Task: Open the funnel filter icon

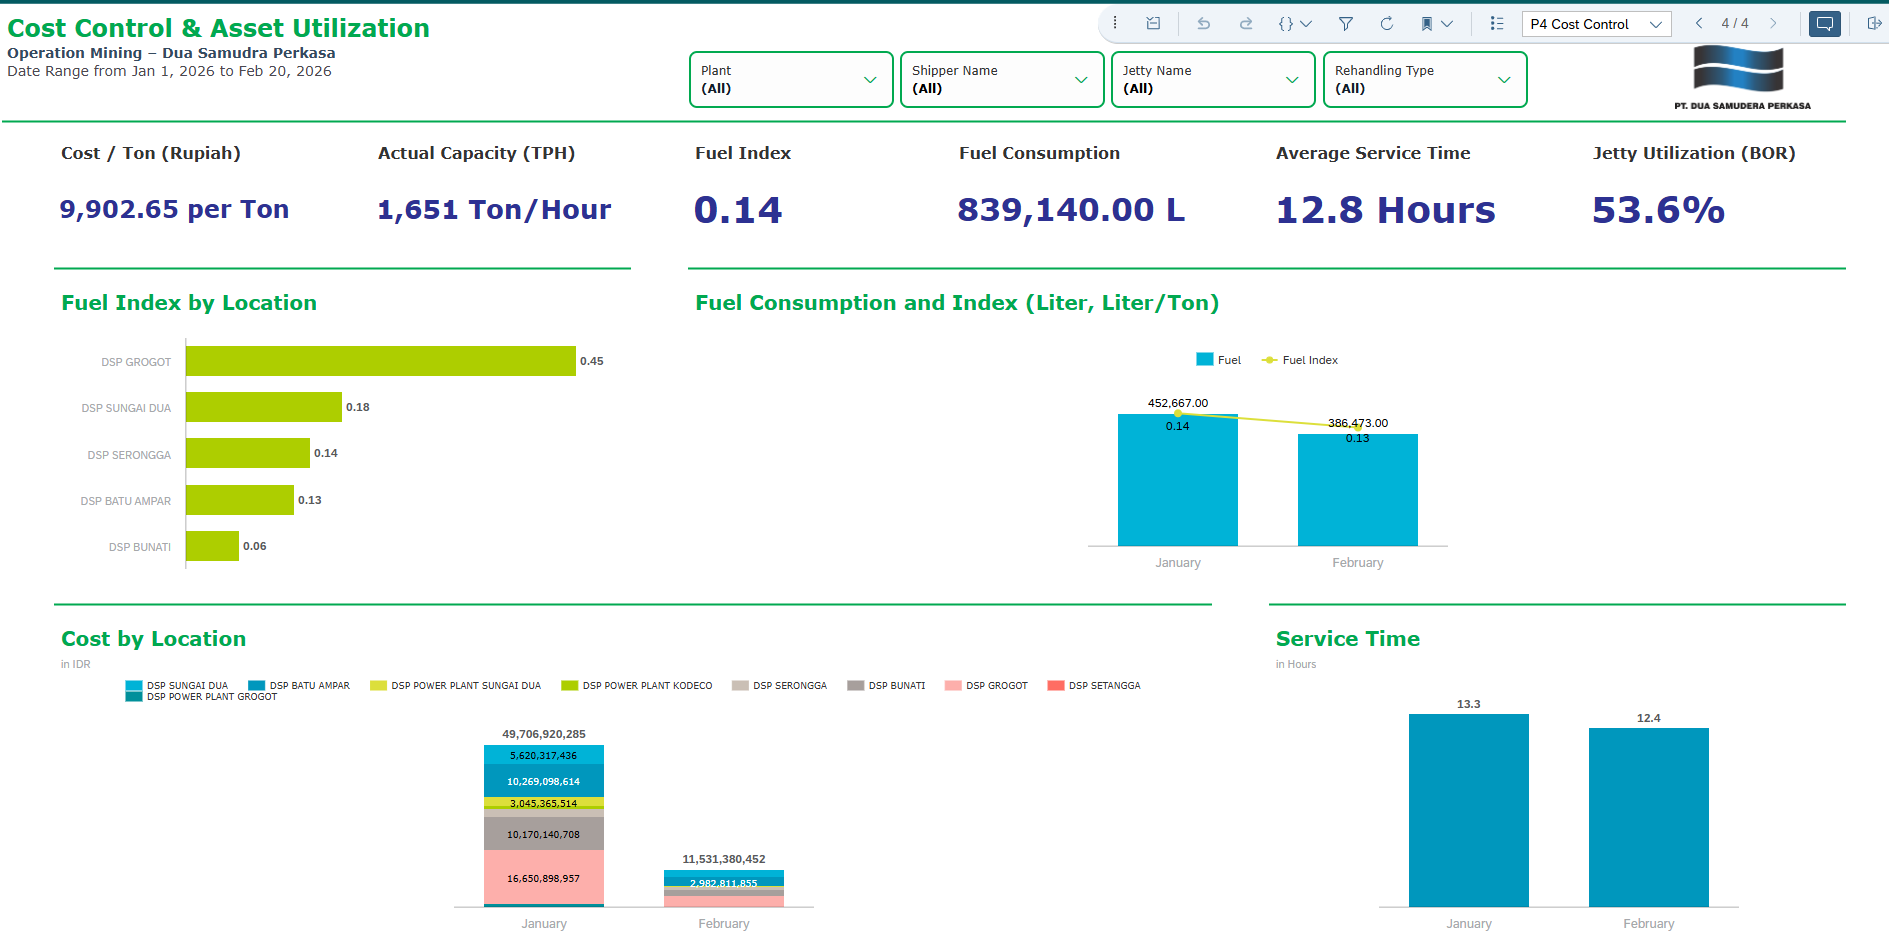Action: [1346, 23]
